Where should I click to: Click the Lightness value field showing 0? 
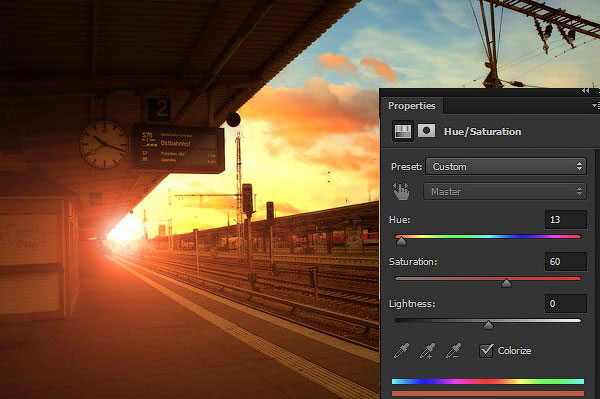coord(566,304)
